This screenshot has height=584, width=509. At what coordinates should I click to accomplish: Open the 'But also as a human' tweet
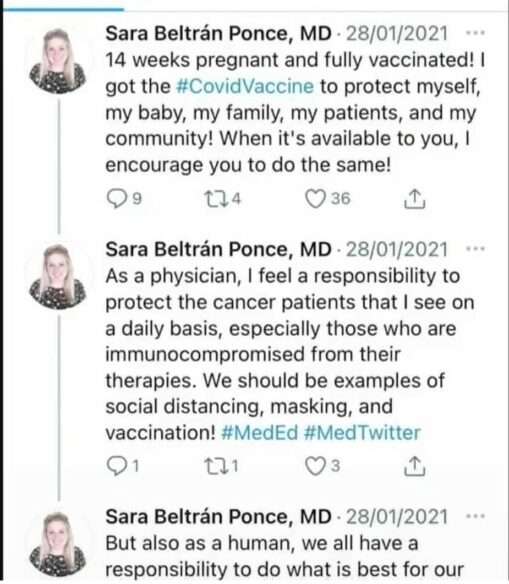[284, 556]
